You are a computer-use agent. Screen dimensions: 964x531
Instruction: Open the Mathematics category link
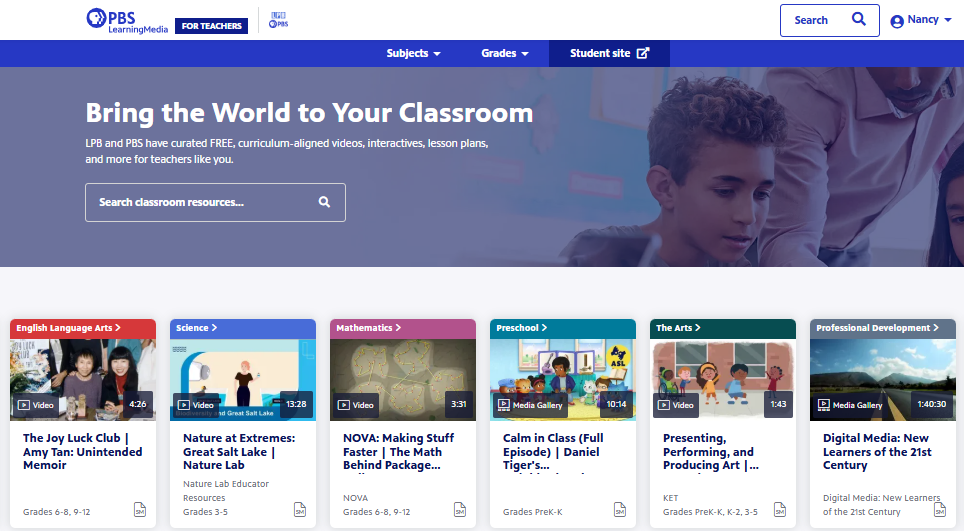coord(369,328)
